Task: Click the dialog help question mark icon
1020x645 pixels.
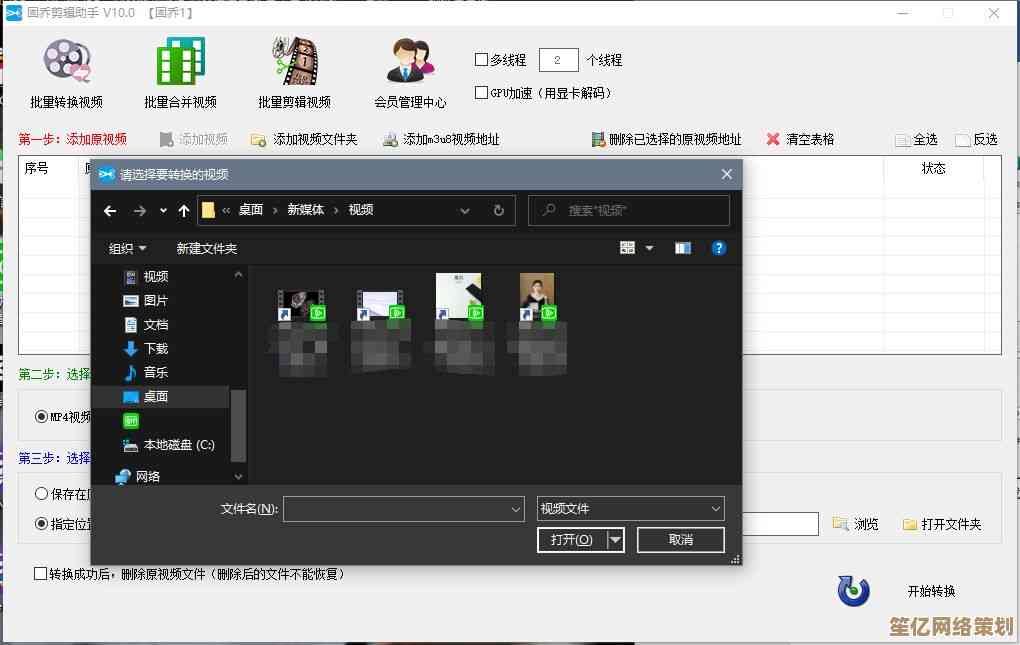Action: (x=718, y=248)
